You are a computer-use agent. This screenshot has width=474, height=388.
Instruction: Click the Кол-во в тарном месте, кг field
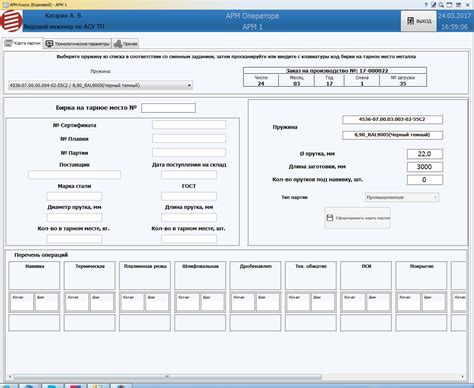tap(74, 239)
